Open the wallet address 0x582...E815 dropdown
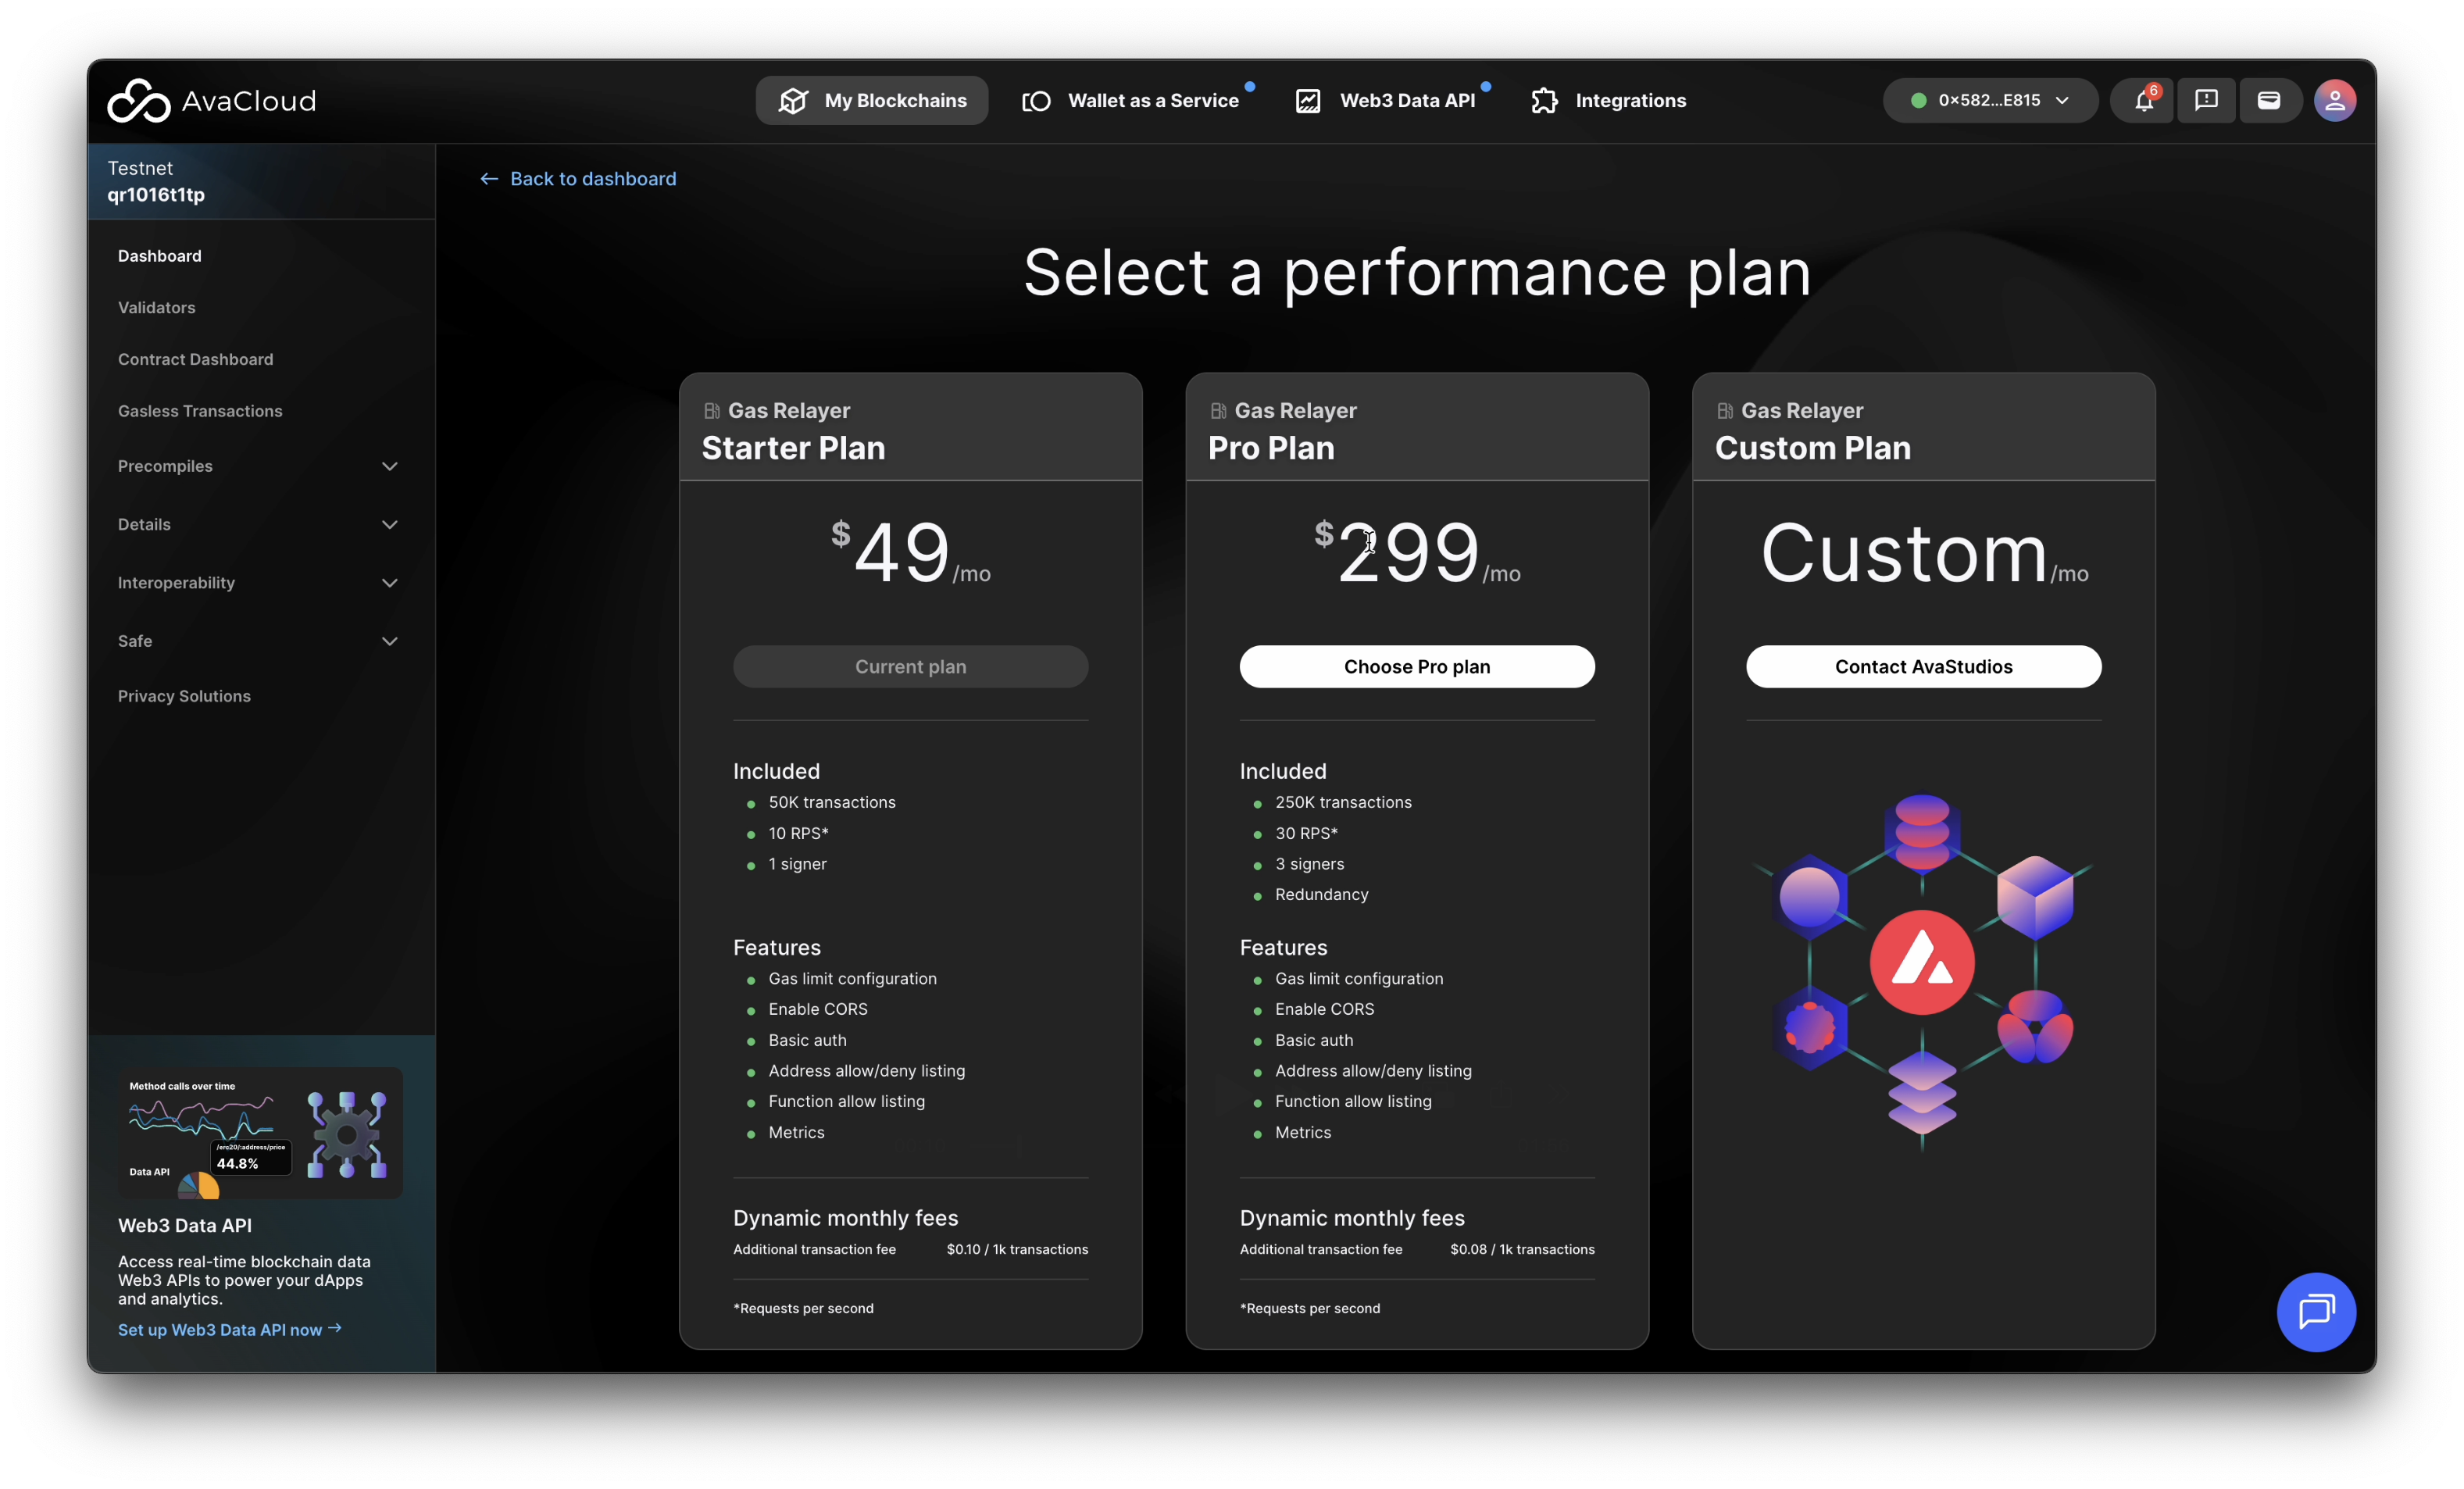 click(x=1989, y=100)
